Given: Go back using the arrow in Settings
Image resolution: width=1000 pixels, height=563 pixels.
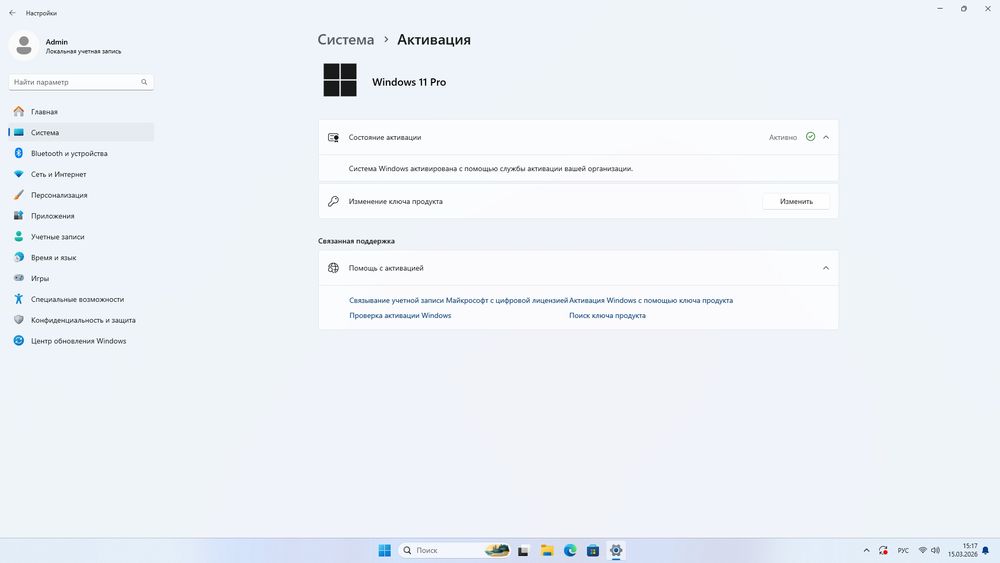Looking at the screenshot, I should pyautogui.click(x=12, y=13).
